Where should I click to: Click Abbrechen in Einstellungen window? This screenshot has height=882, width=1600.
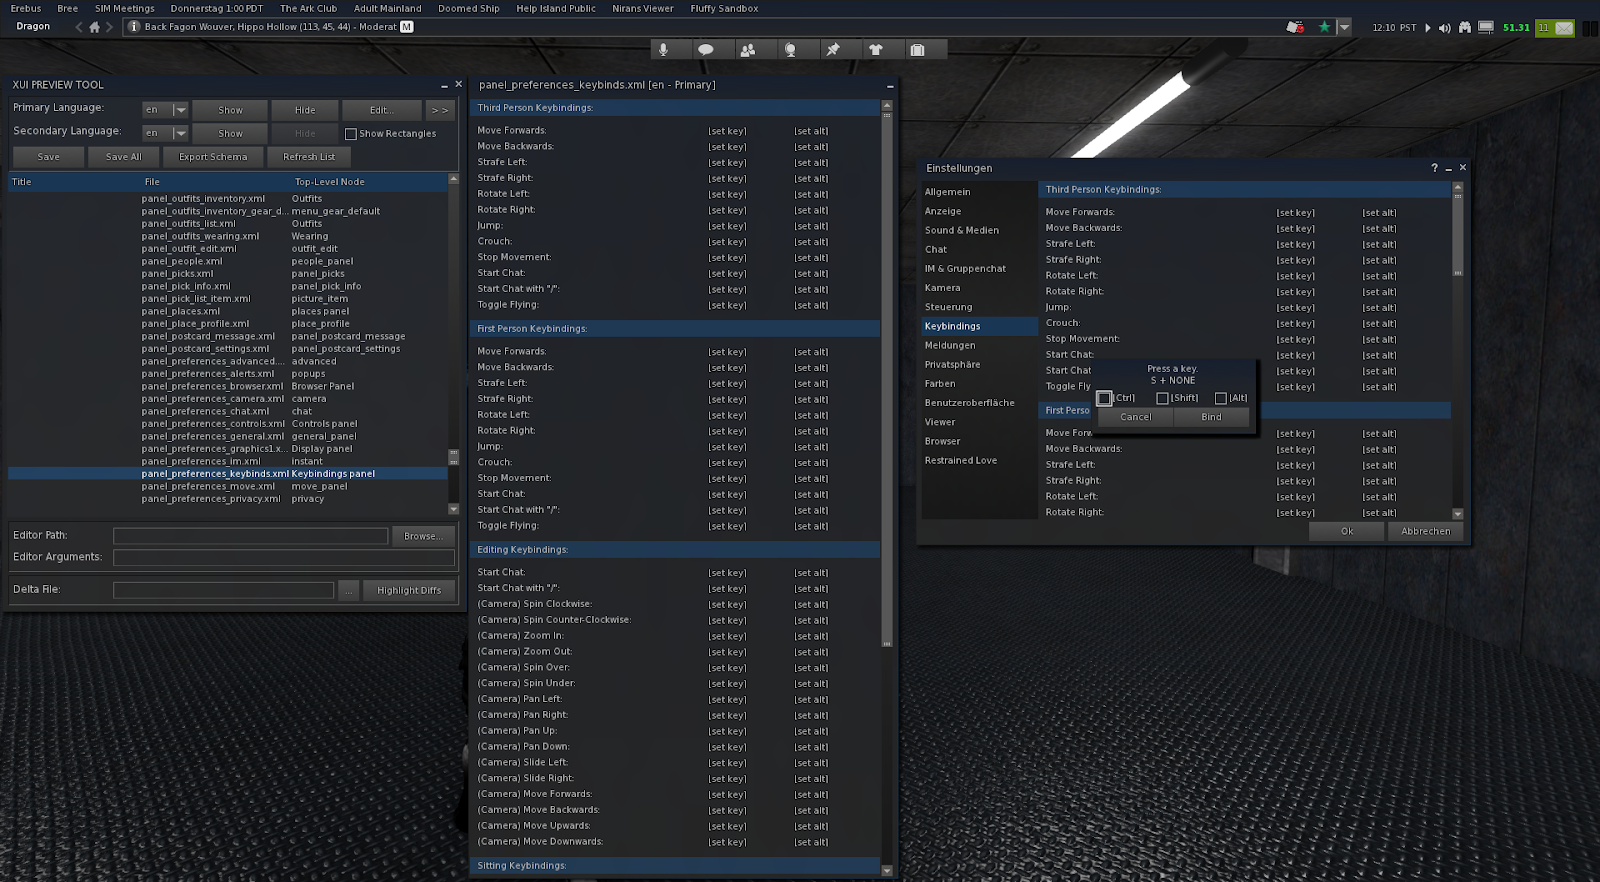click(1425, 532)
